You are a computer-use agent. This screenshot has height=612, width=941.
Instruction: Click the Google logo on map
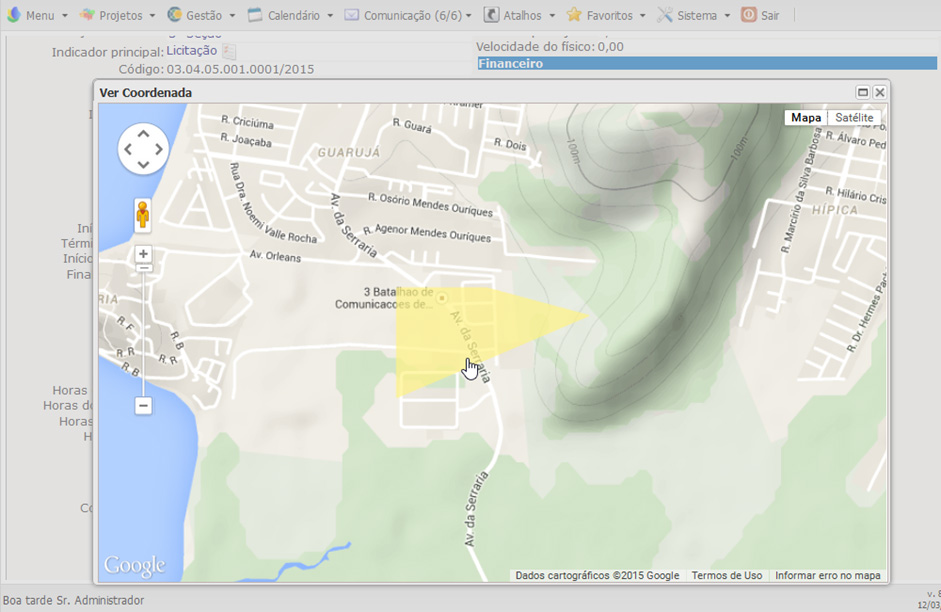click(x=134, y=565)
